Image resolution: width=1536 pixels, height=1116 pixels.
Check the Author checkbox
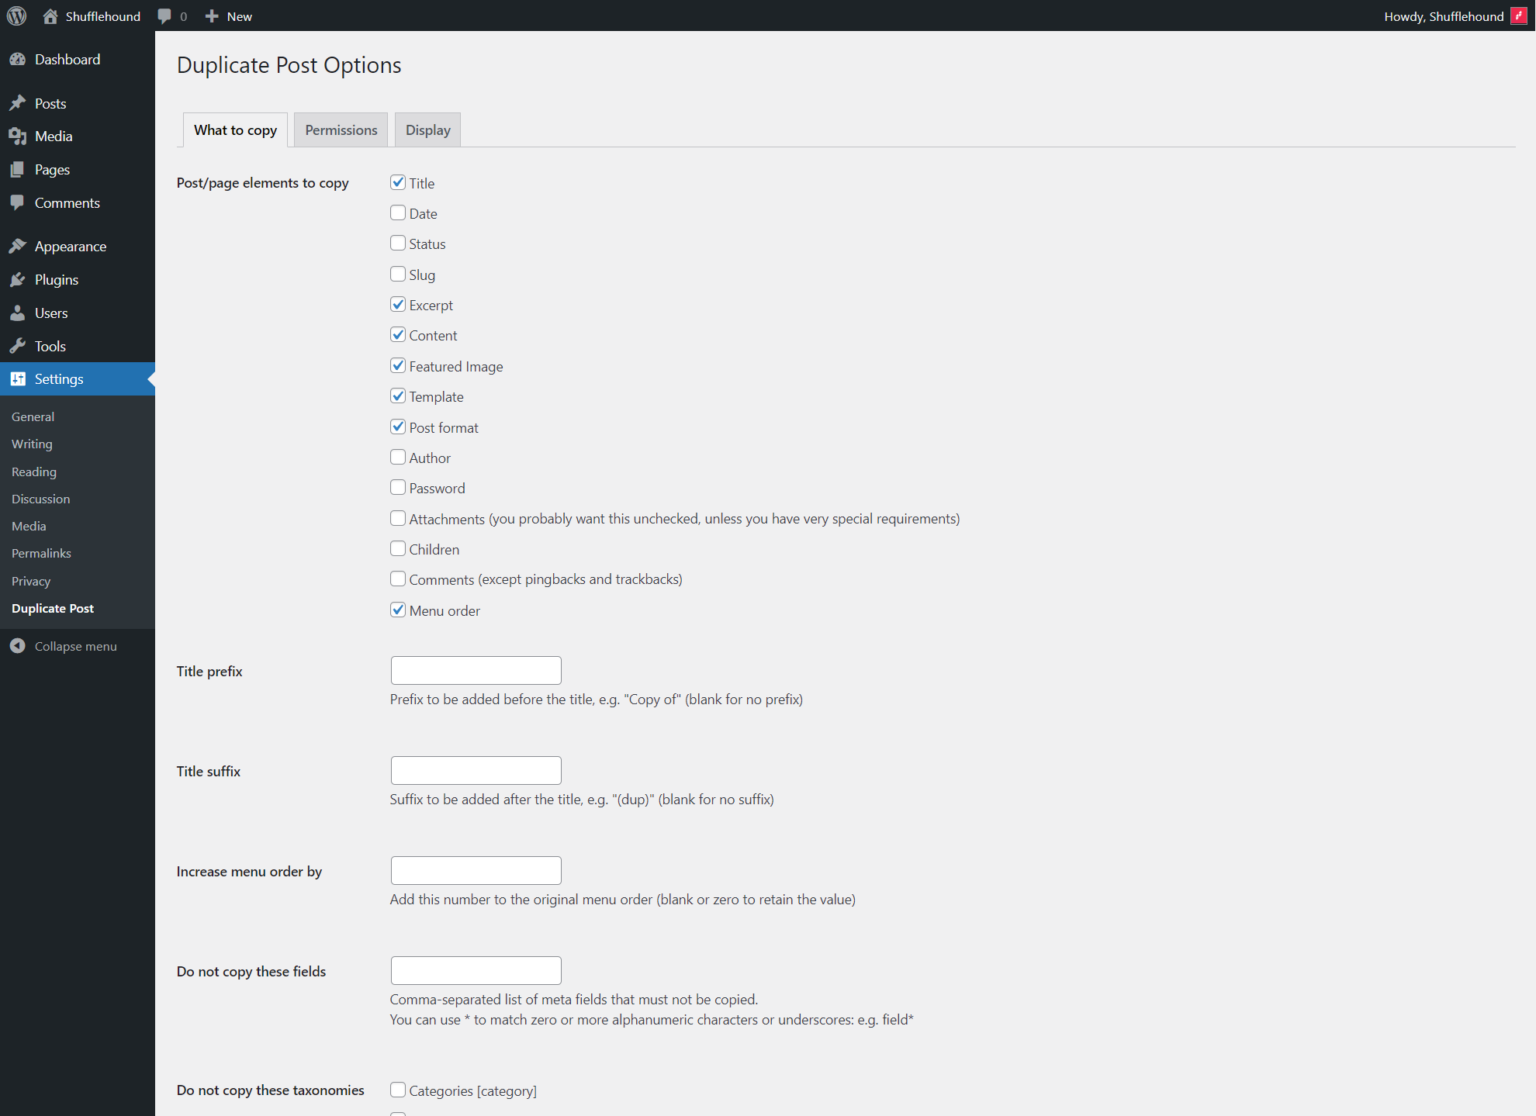[398, 457]
